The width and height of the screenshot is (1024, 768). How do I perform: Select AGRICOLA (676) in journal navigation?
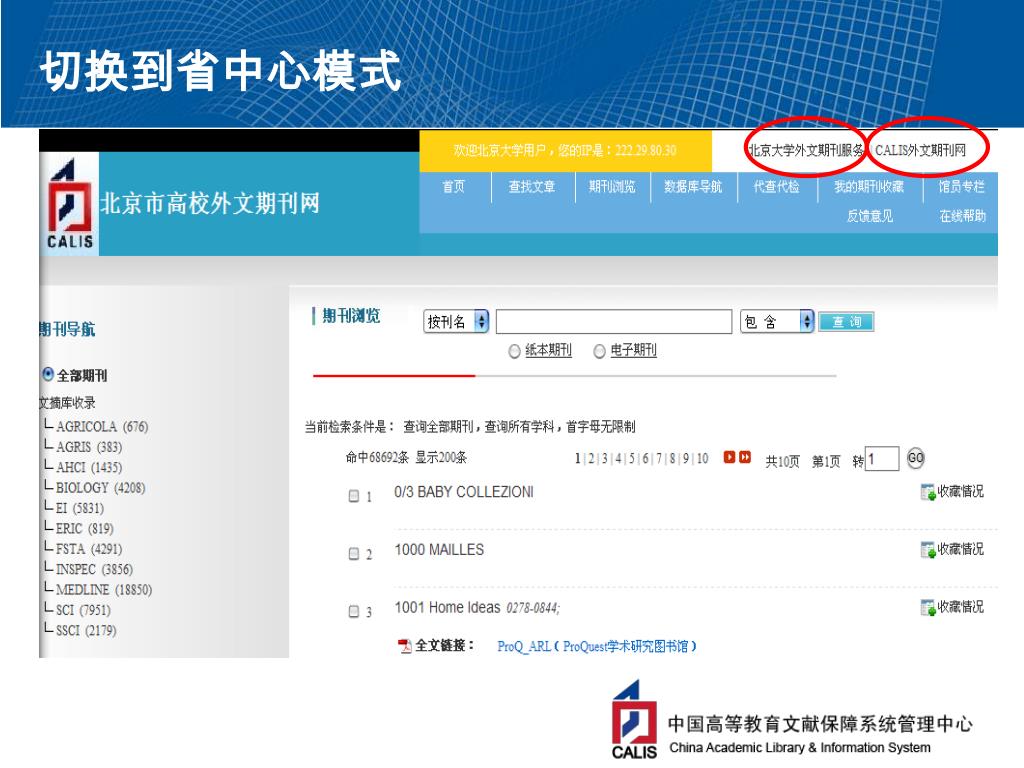[102, 426]
